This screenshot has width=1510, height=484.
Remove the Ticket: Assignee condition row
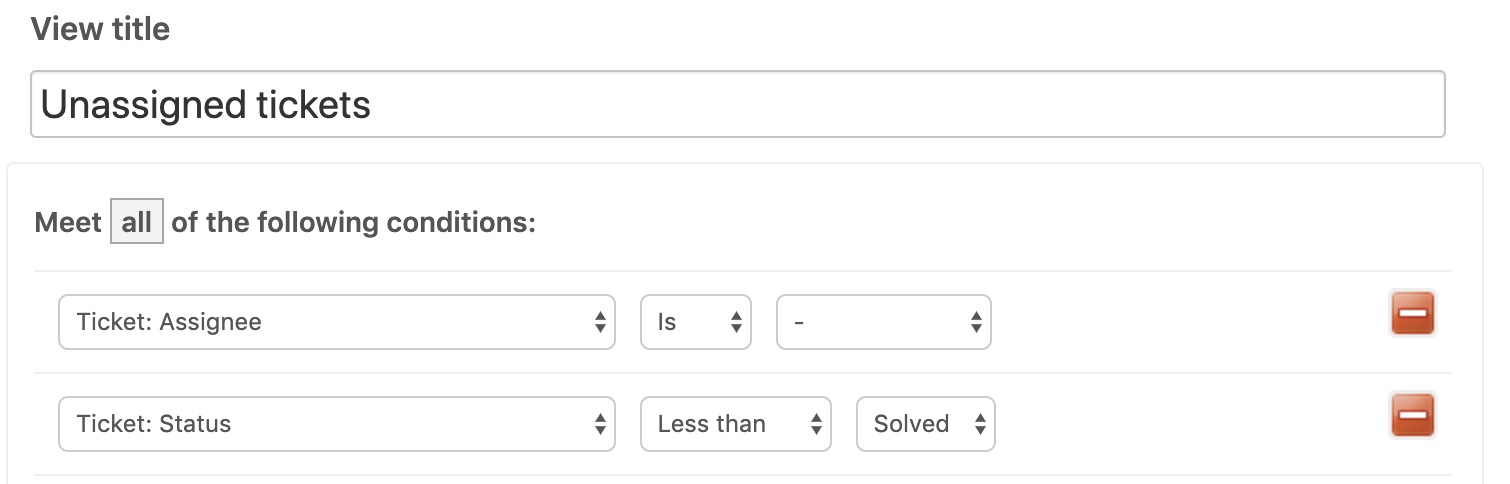tap(1412, 314)
